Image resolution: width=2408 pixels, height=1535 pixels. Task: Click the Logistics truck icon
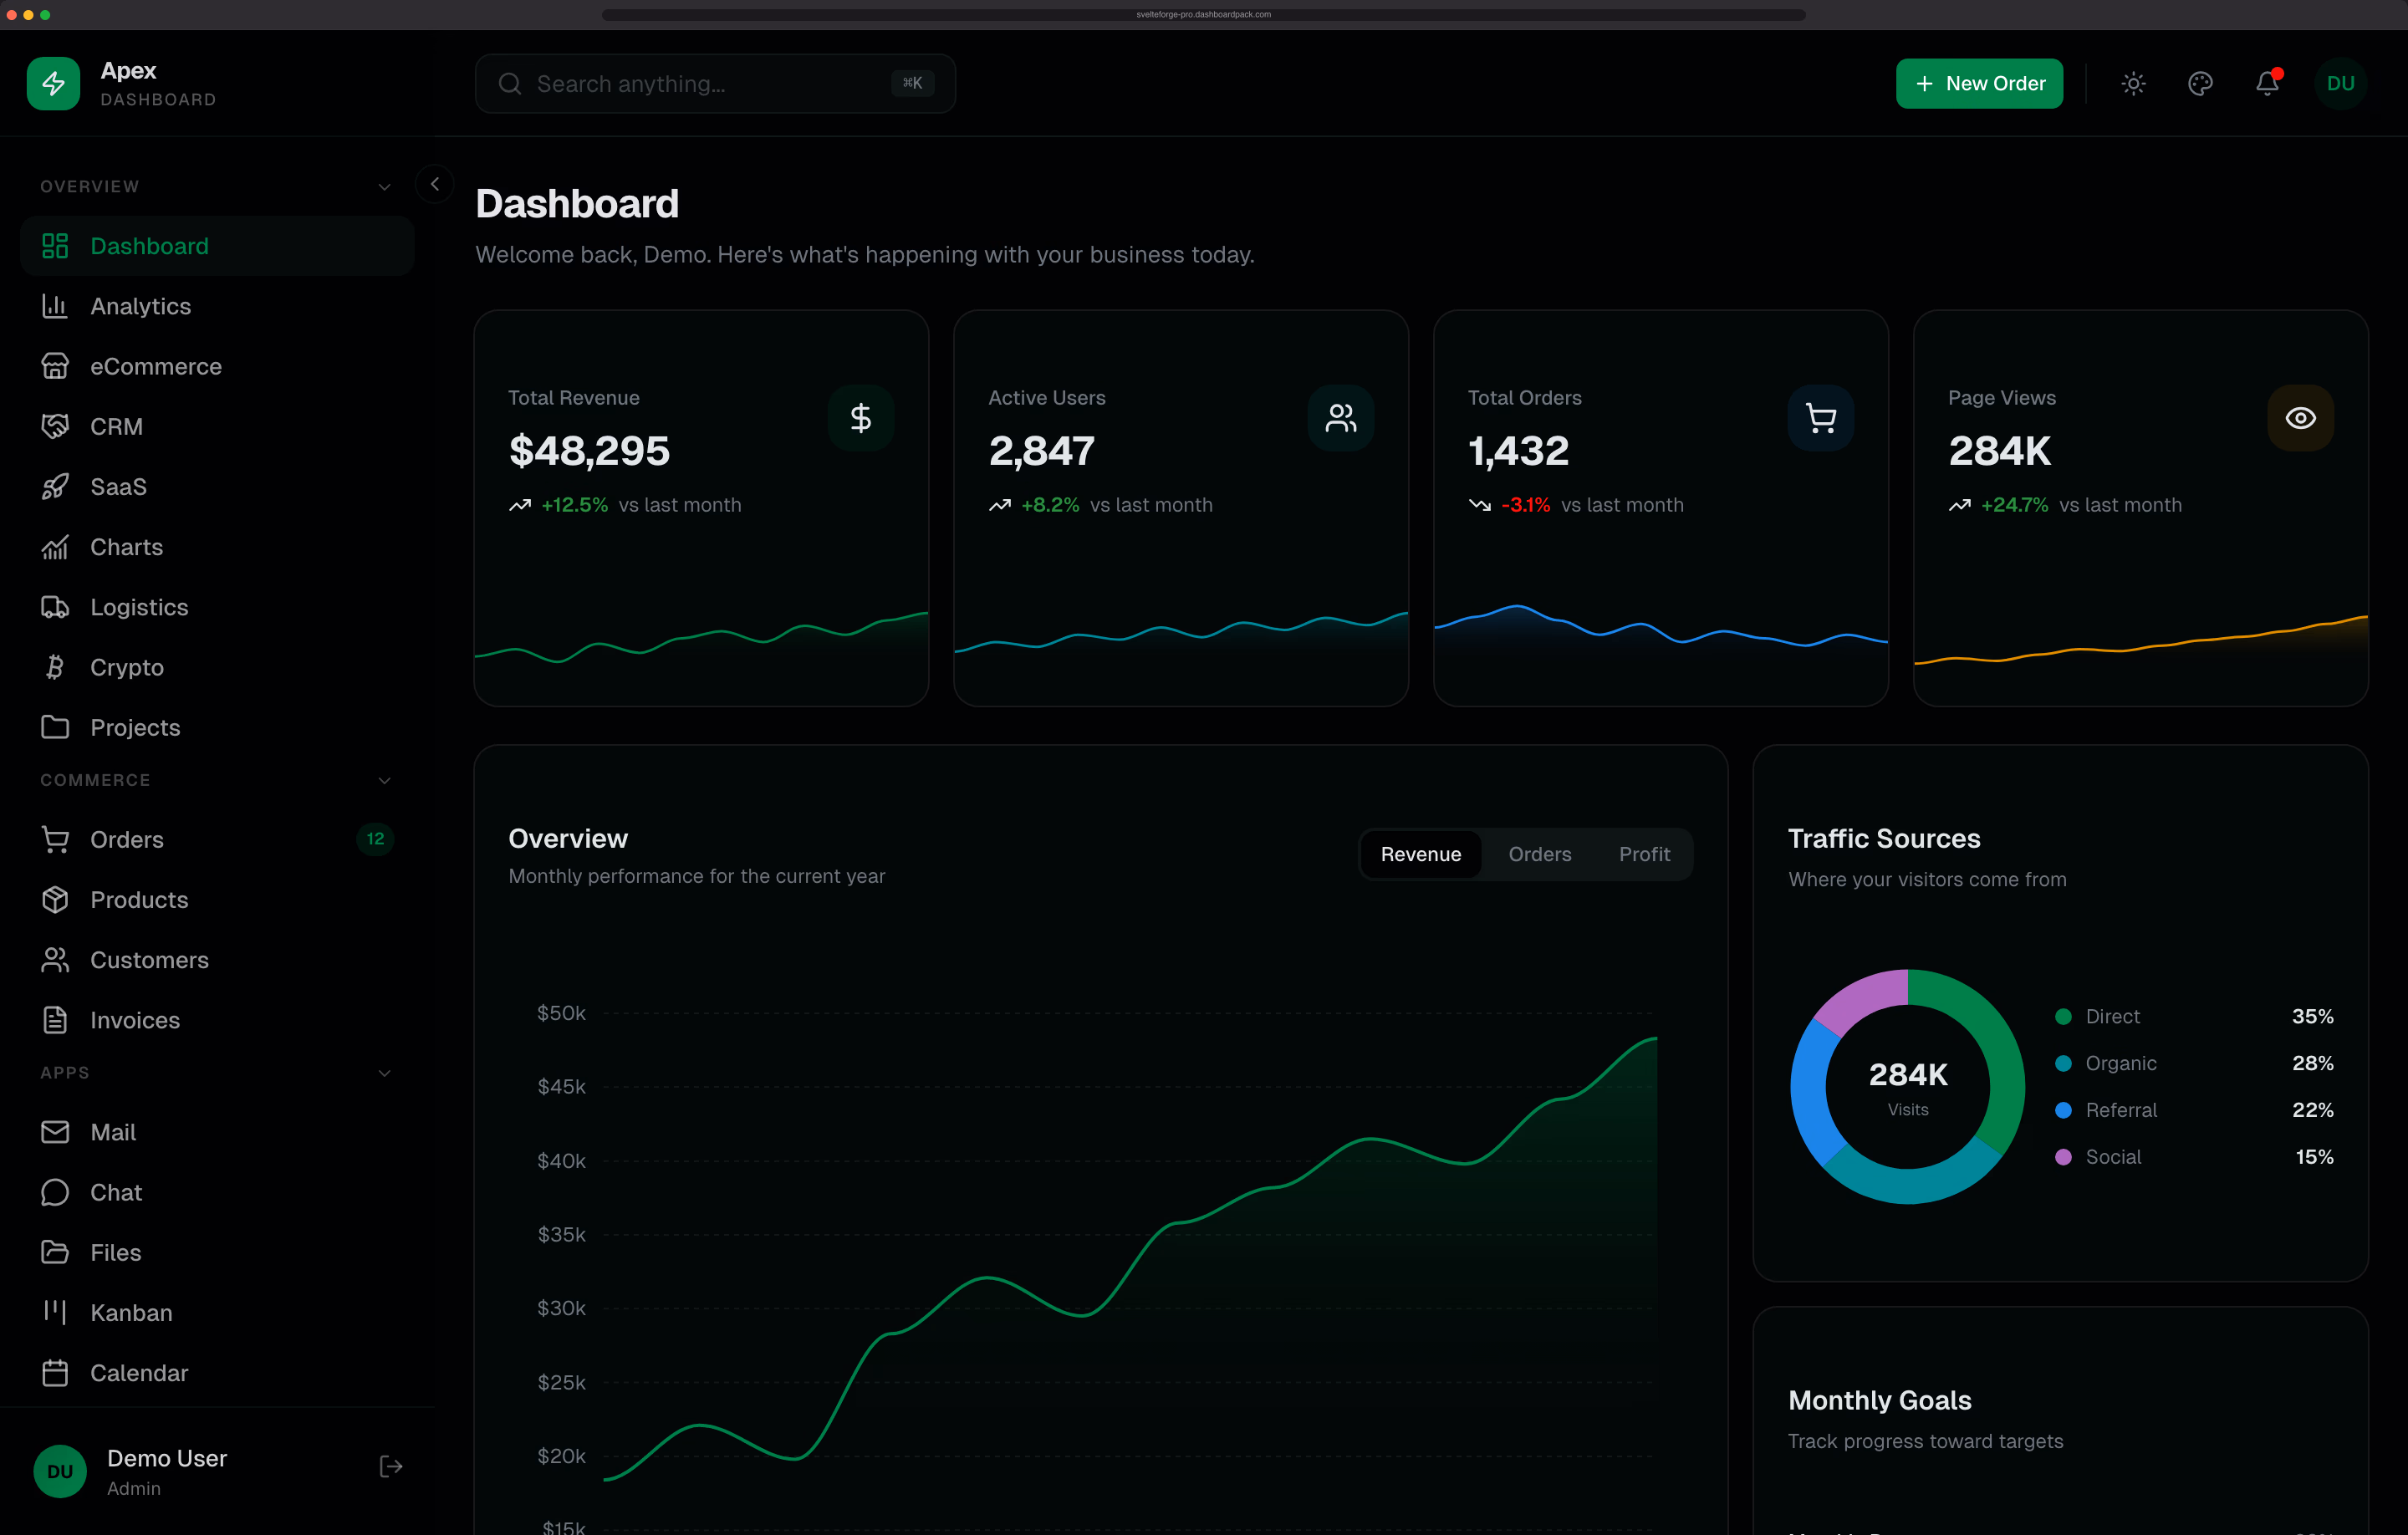coord(55,607)
